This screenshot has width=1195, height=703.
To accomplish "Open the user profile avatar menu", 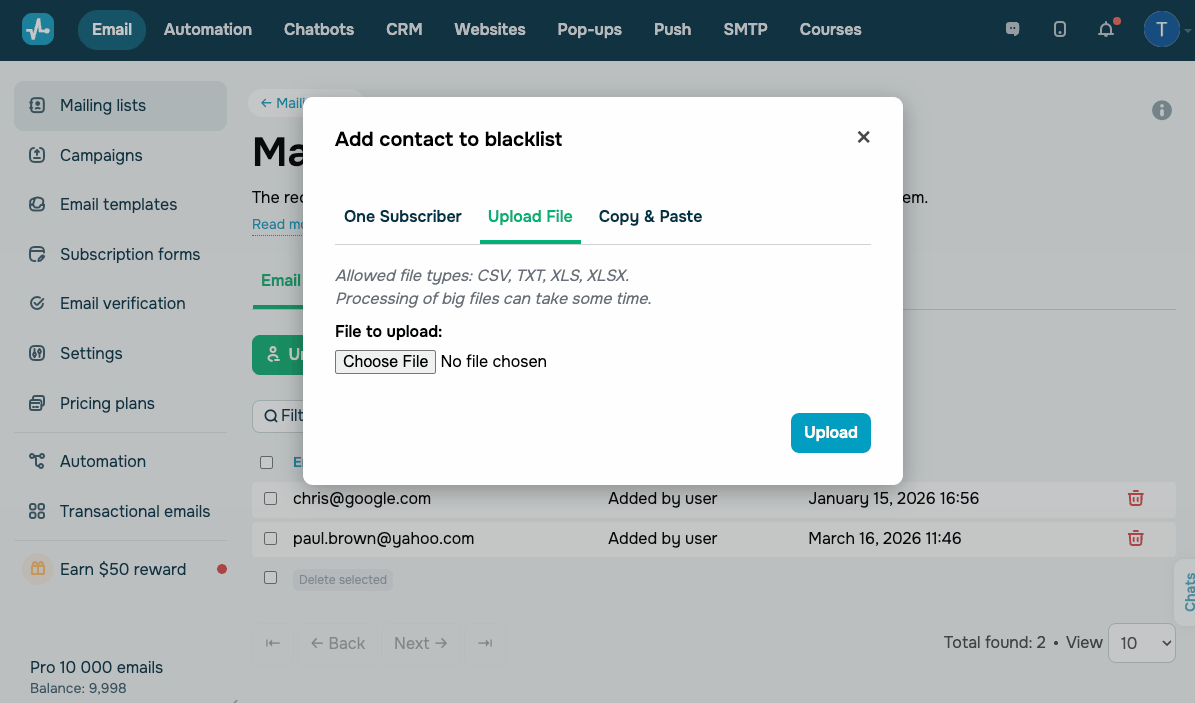I will point(1161,29).
